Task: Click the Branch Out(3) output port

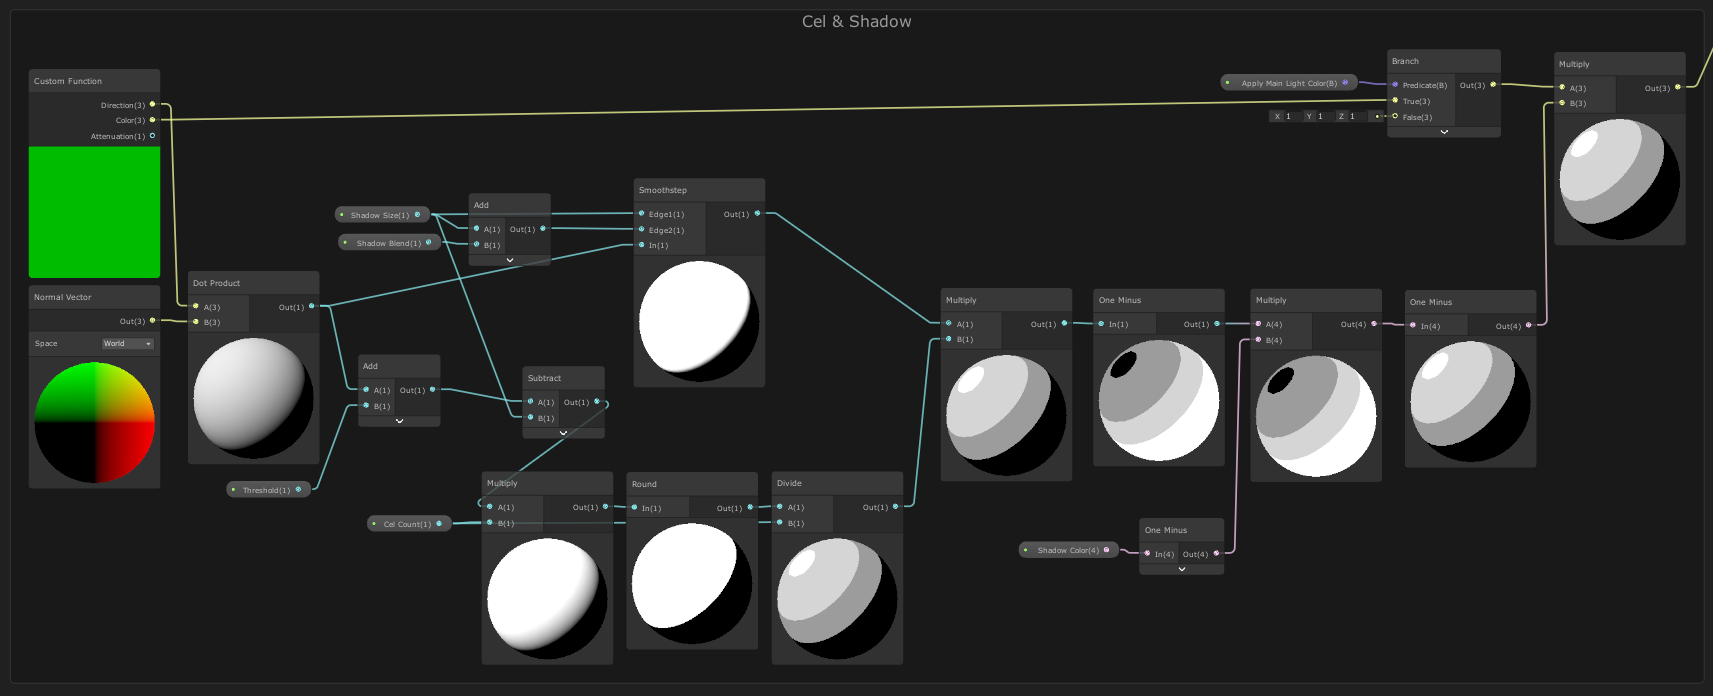Action: 1493,85
